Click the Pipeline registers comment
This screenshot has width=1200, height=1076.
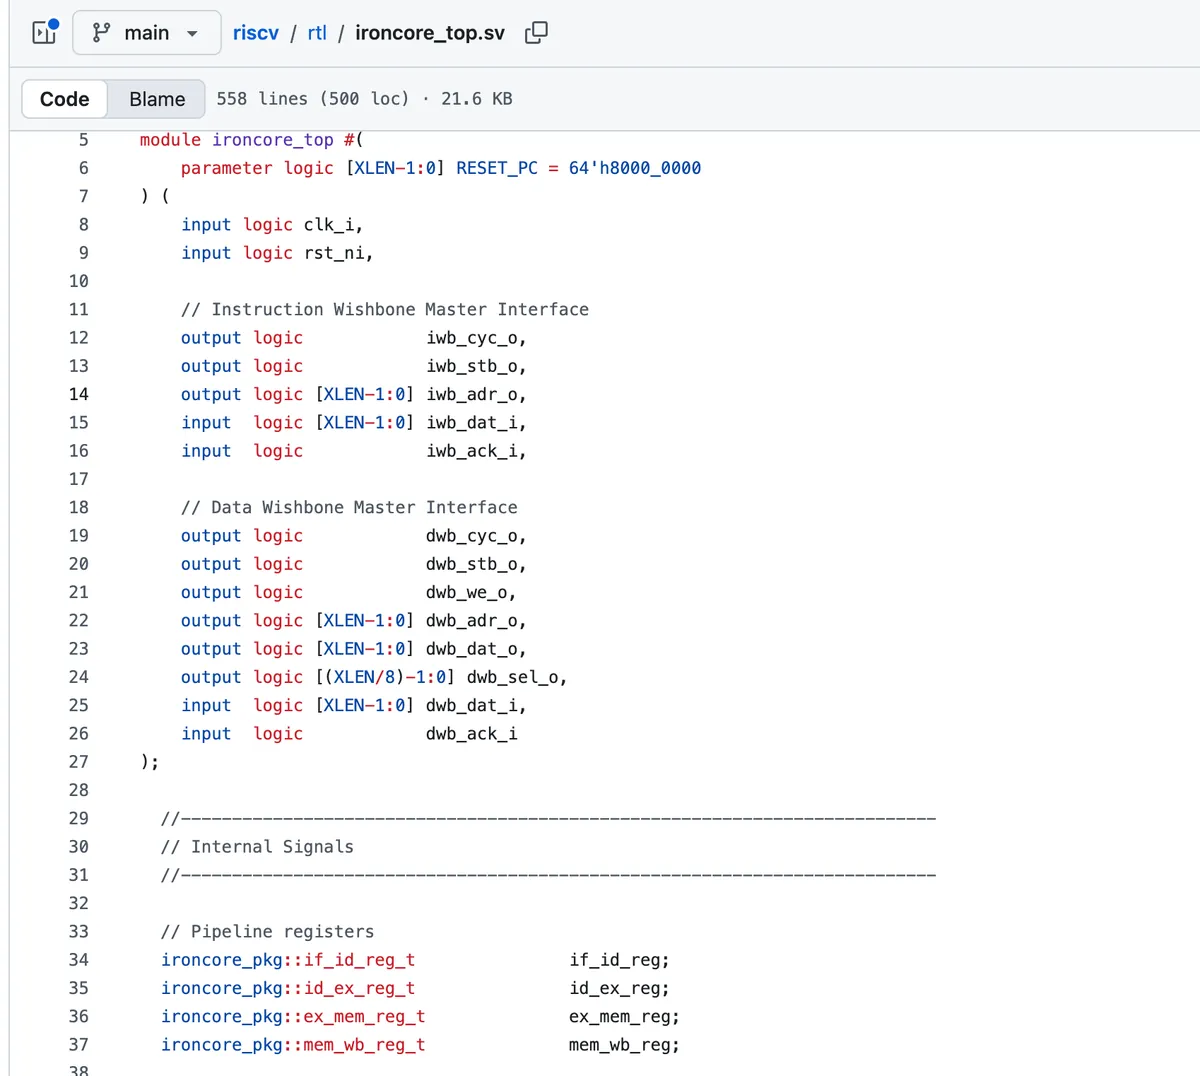[x=267, y=932]
